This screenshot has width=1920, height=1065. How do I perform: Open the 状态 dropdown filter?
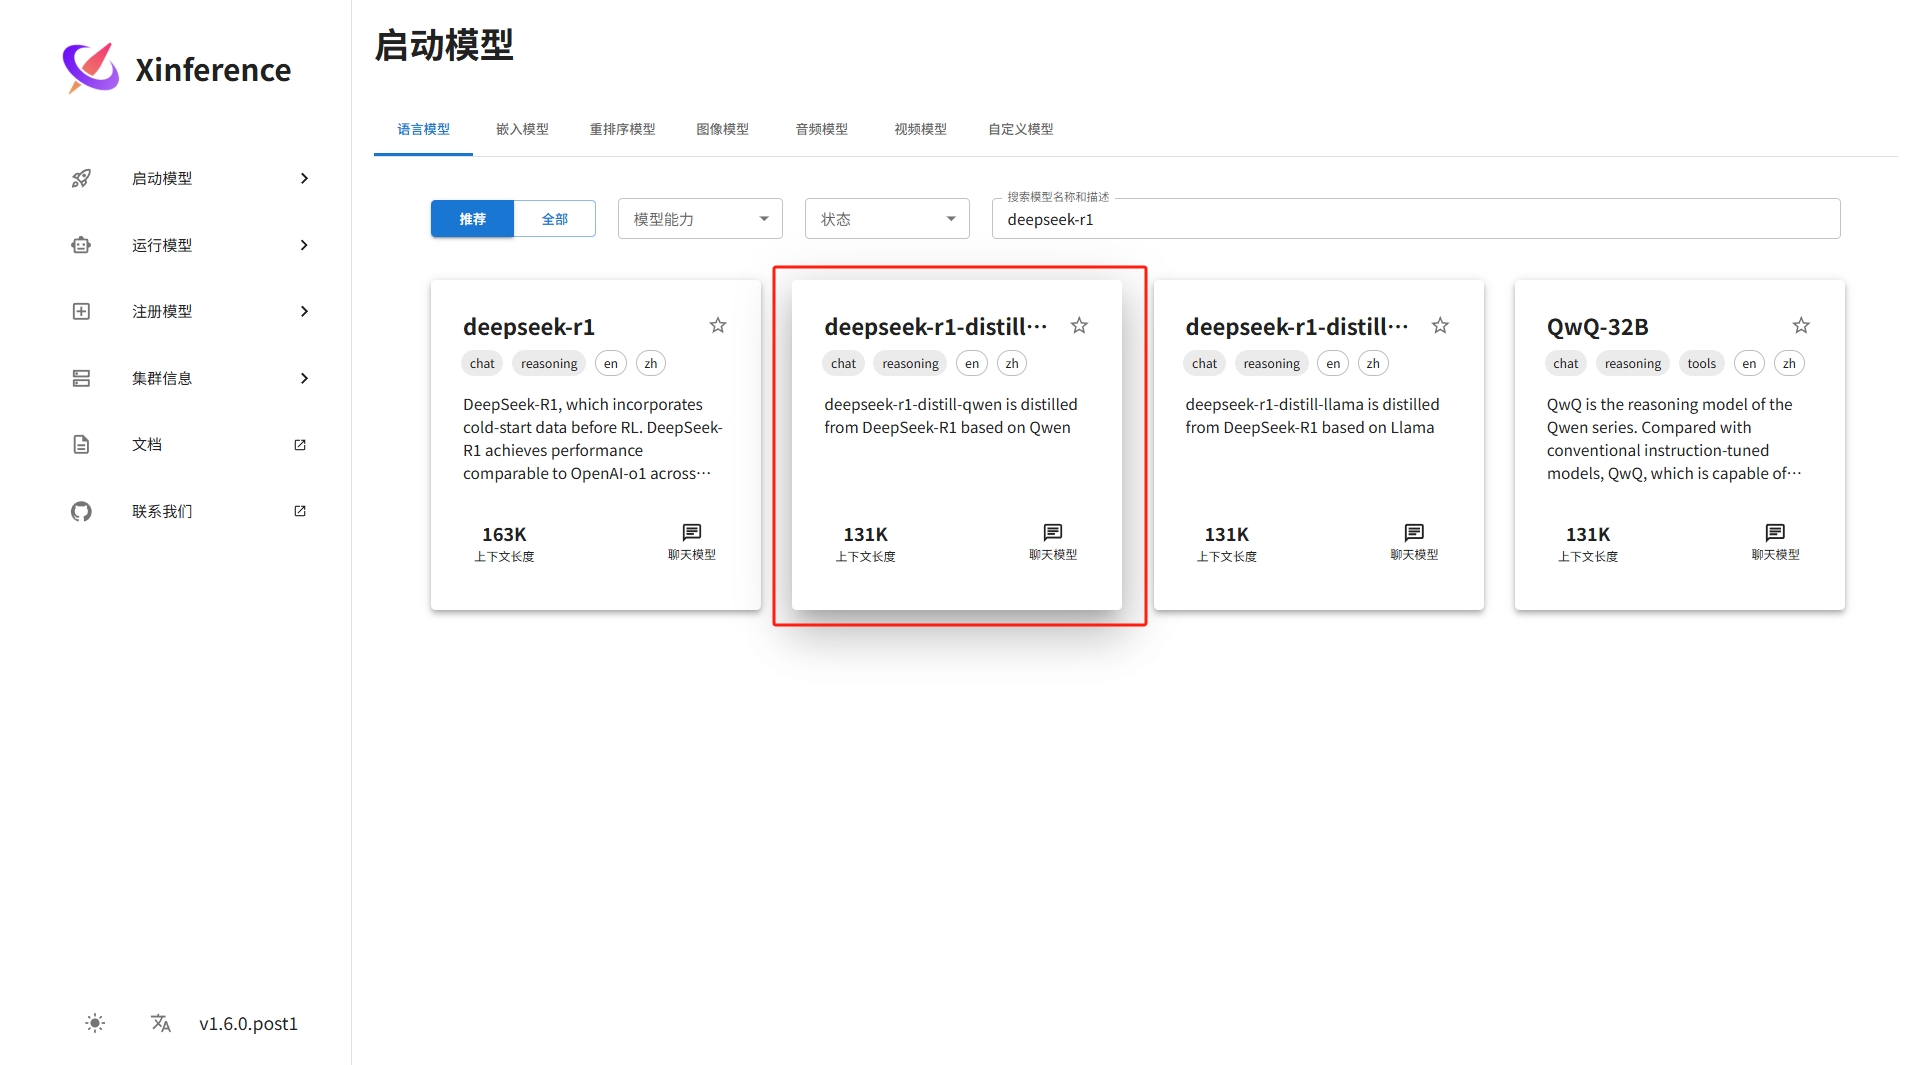(x=887, y=219)
